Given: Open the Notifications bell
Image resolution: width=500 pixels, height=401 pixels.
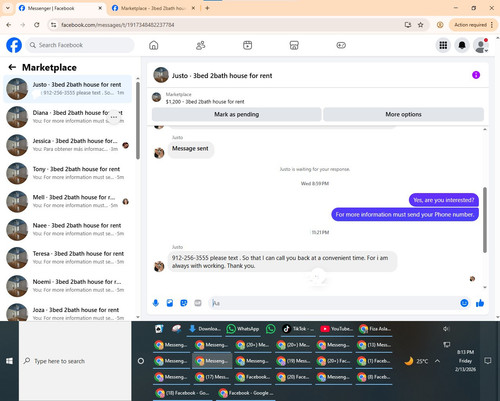Looking at the screenshot, I should [x=462, y=45].
